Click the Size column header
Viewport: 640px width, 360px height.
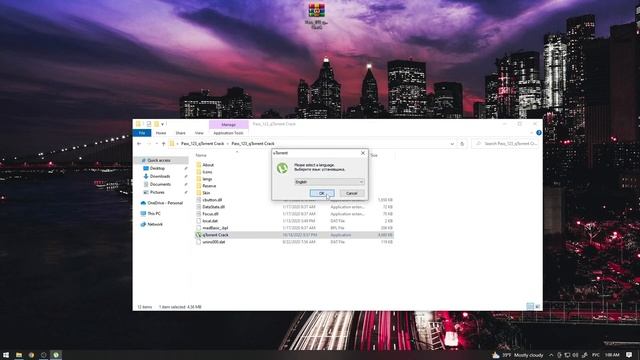click(x=374, y=156)
